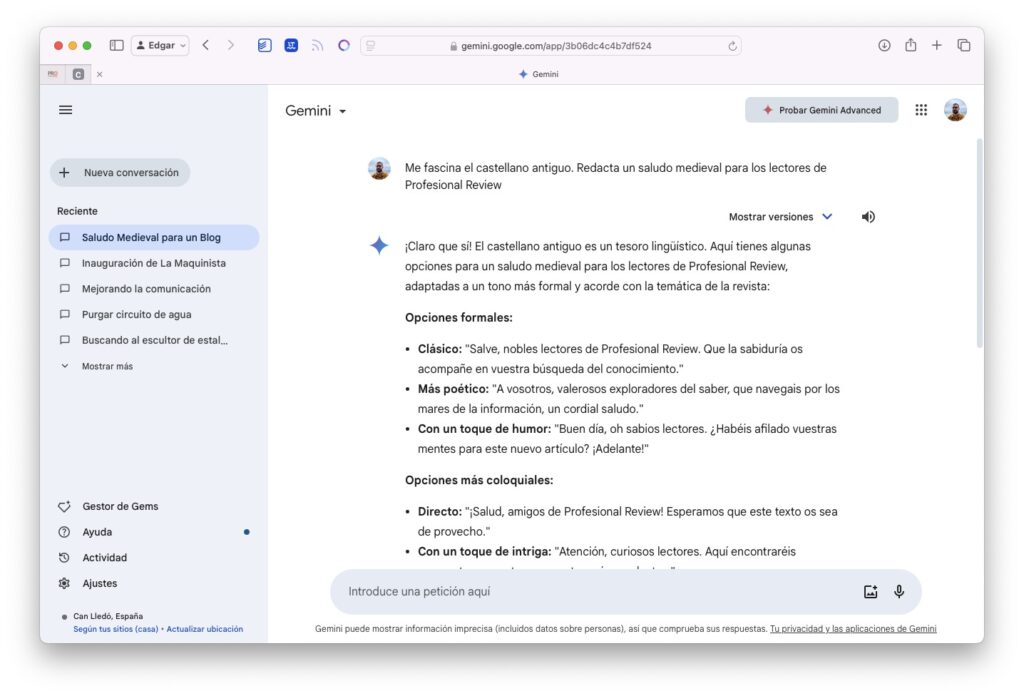Expand Mostrar versiones dropdown

[780, 217]
